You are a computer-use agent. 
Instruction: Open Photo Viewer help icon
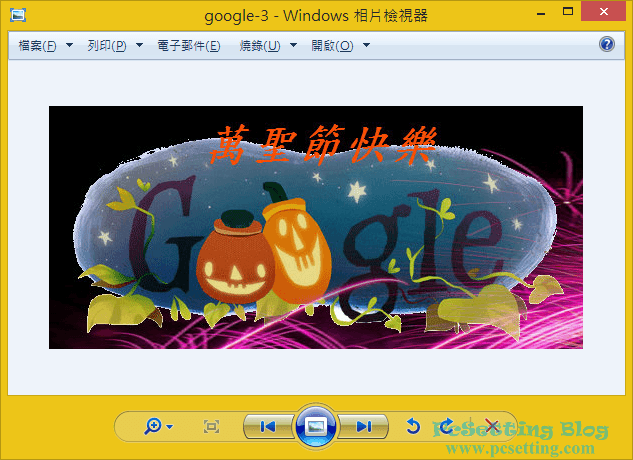click(x=606, y=45)
